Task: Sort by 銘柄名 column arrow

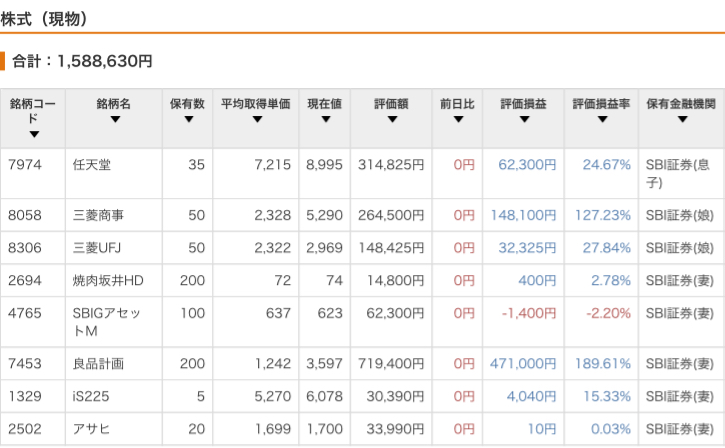Action: pyautogui.click(x=114, y=120)
